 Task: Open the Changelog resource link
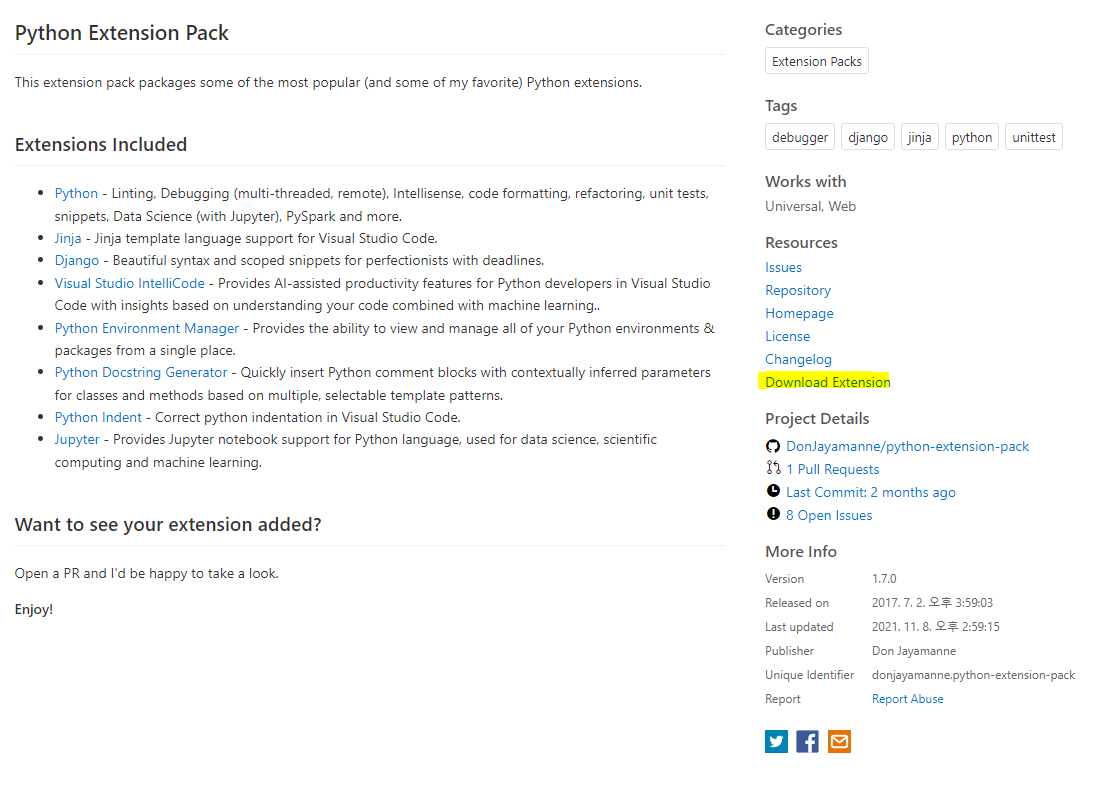[799, 359]
